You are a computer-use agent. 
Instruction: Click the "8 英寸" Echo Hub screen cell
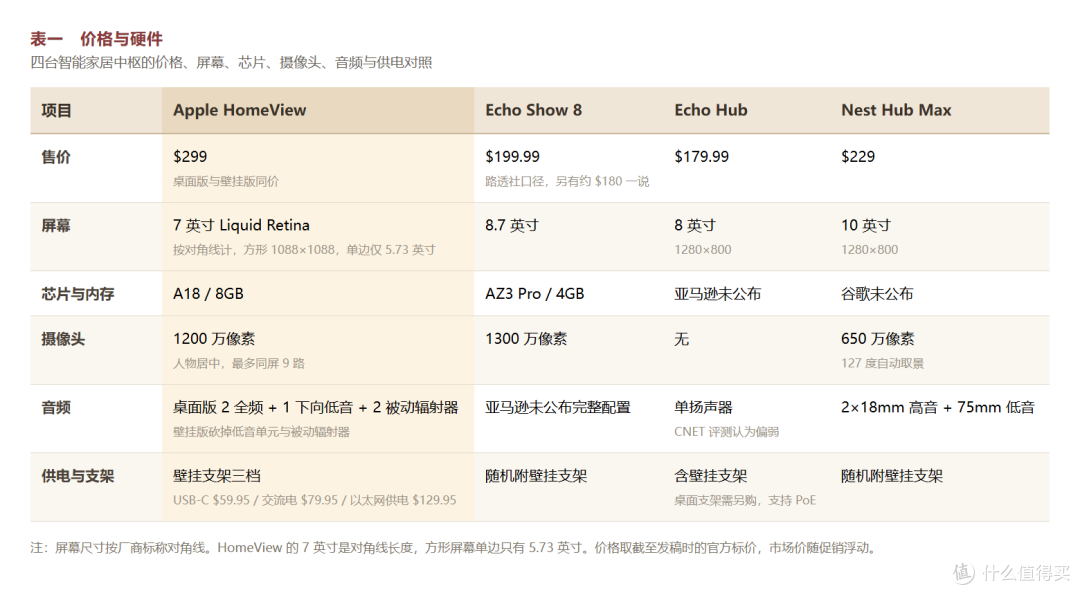695,225
